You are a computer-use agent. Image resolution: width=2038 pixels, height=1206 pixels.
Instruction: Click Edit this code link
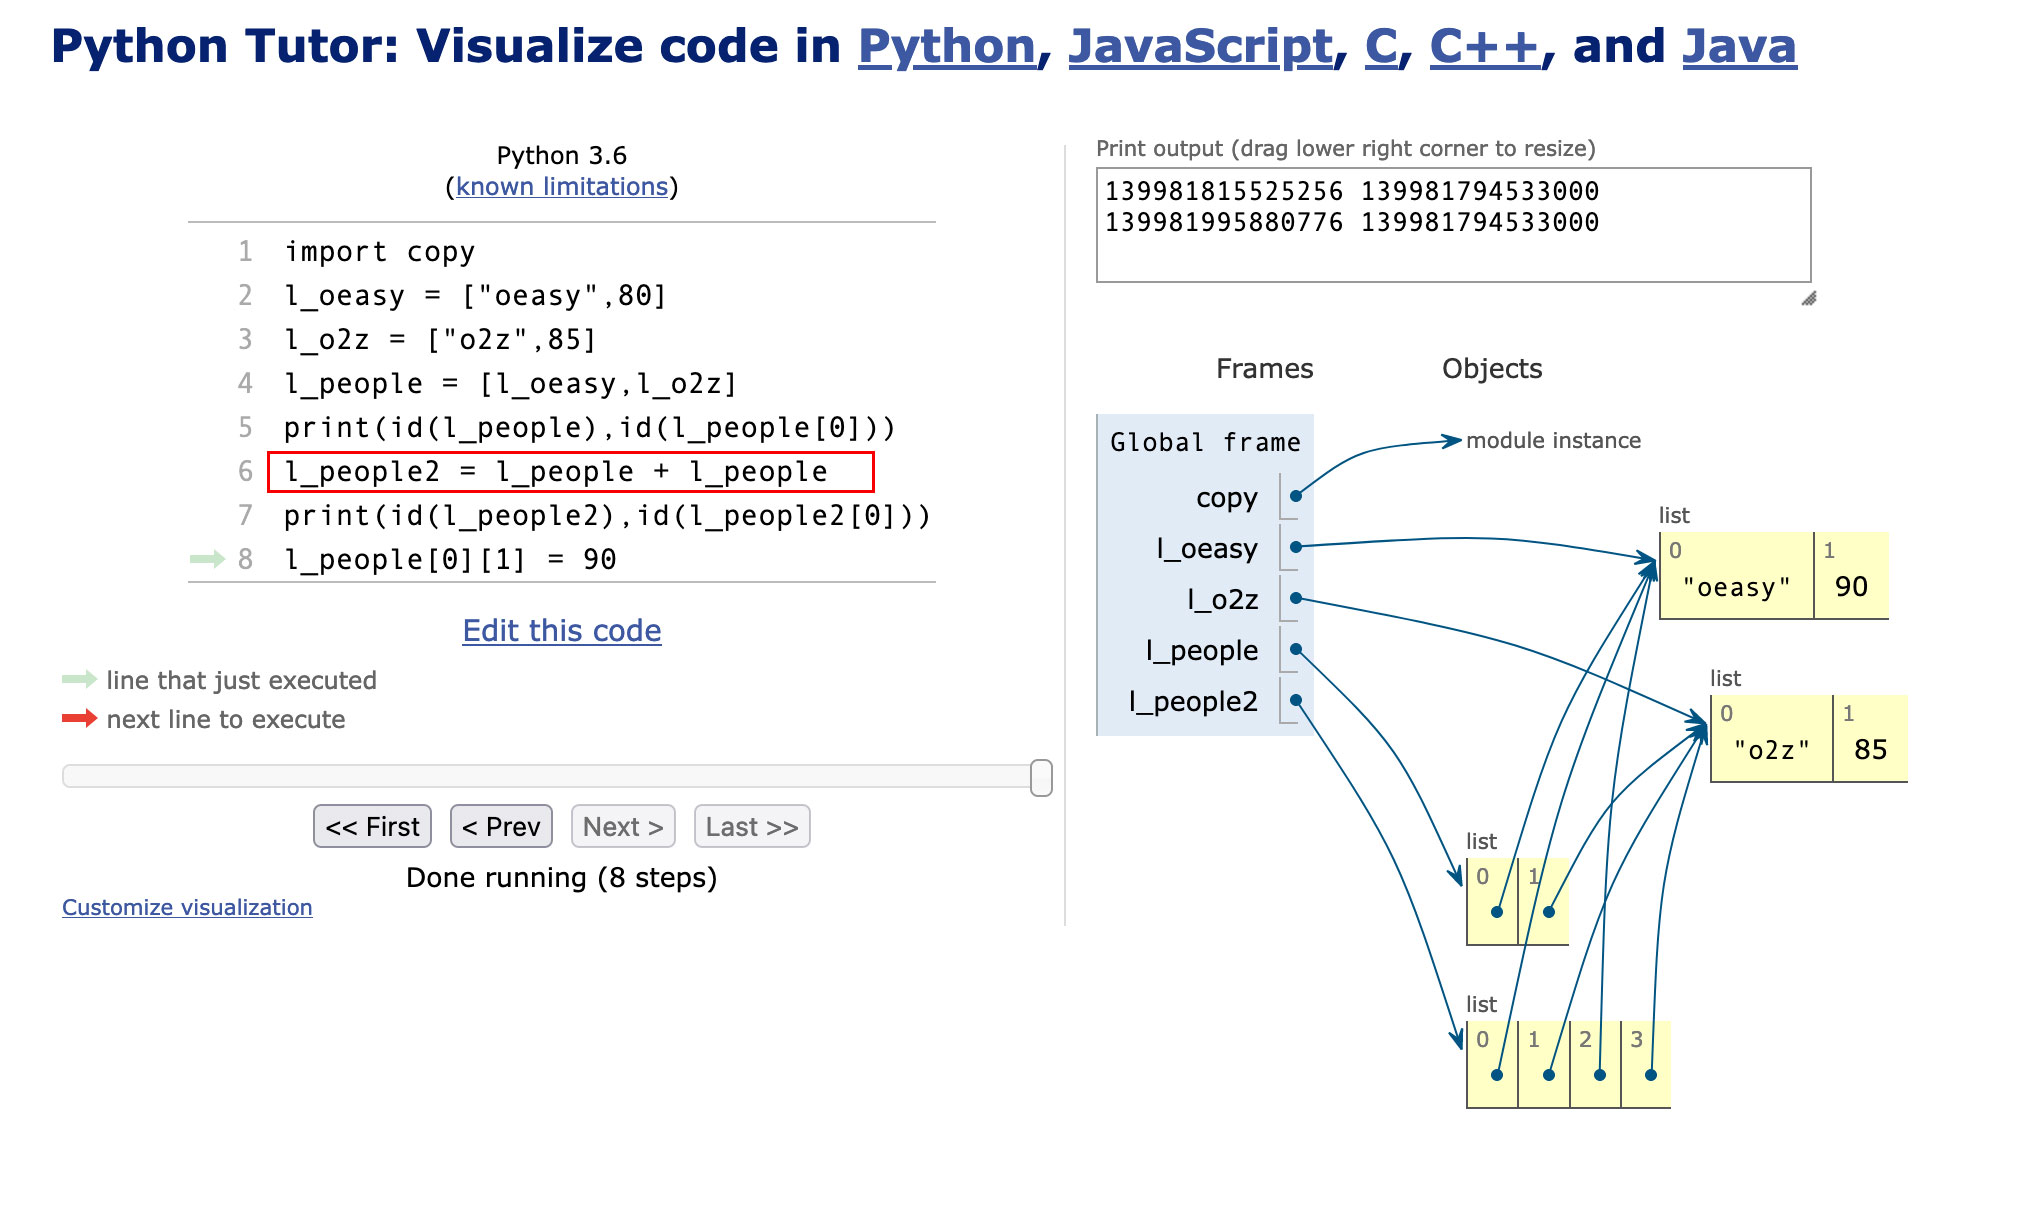pos(562,631)
